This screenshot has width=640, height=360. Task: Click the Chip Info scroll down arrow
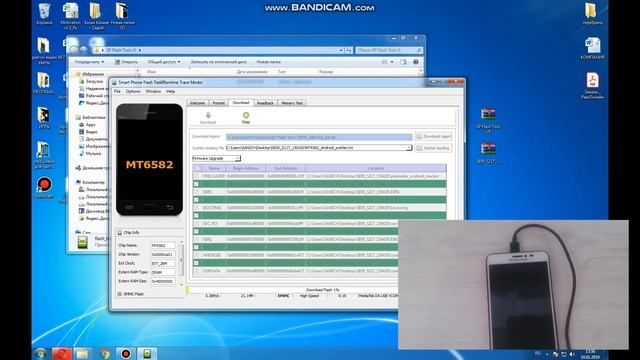point(182,284)
